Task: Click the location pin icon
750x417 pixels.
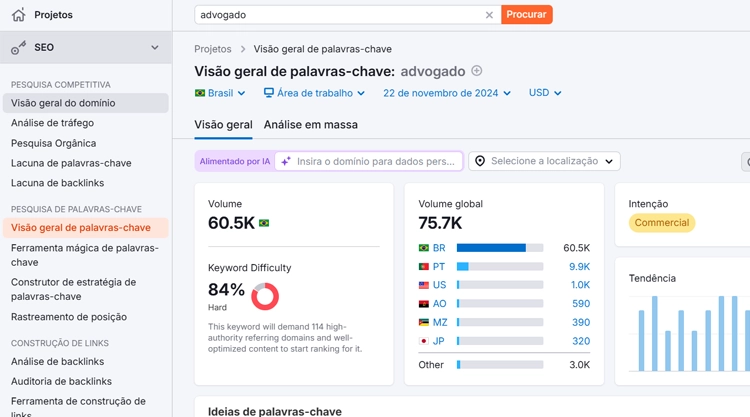Action: pyautogui.click(x=480, y=161)
